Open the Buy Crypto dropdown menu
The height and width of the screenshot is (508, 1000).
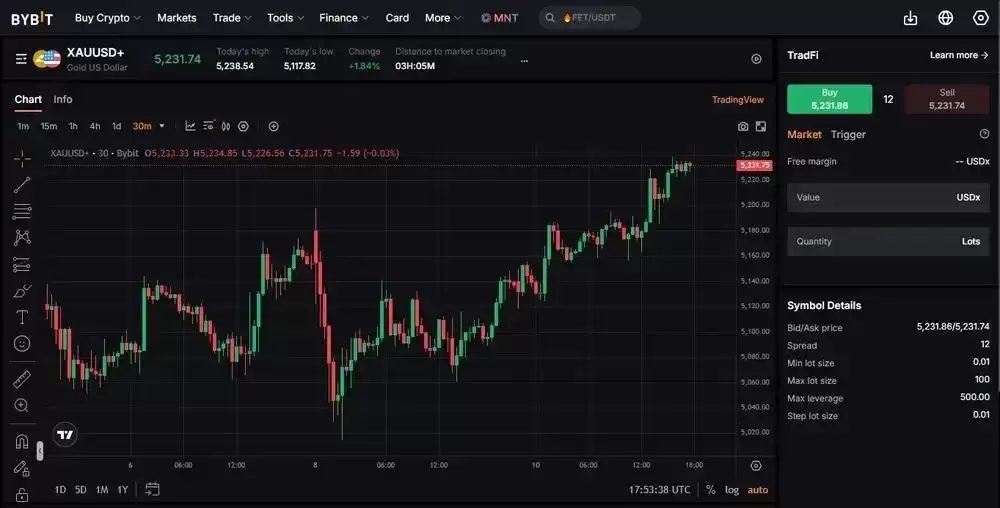(x=108, y=18)
